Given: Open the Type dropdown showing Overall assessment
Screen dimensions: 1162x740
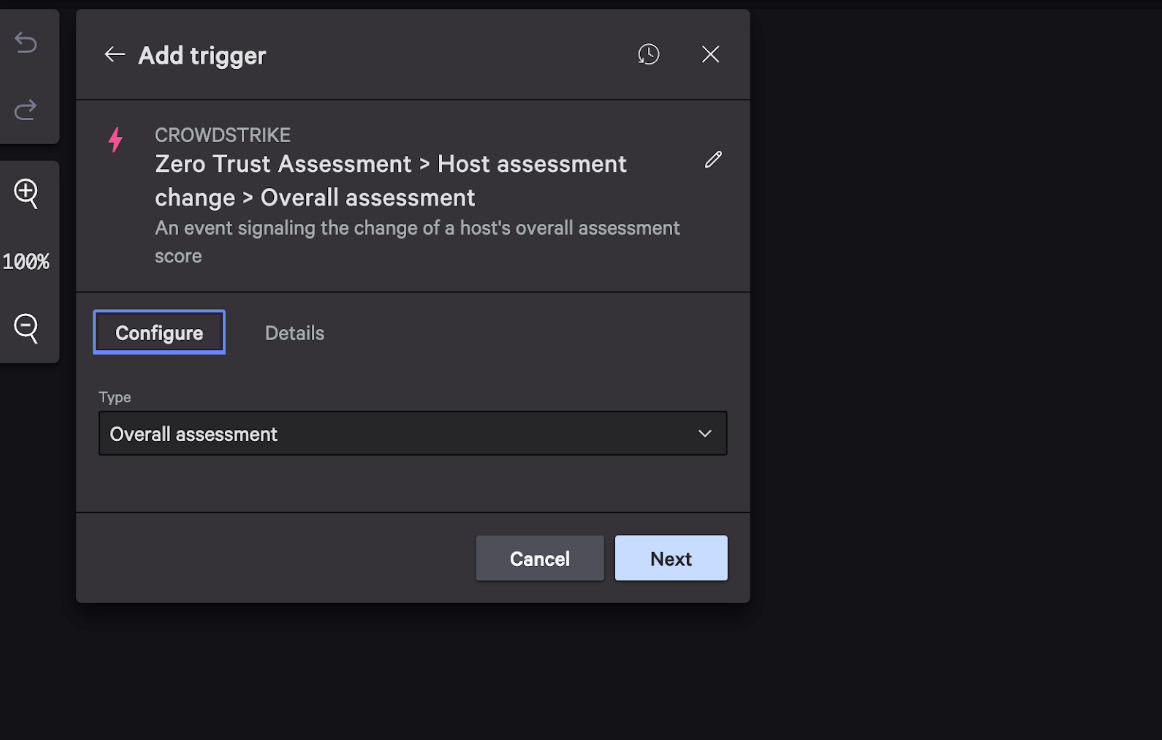Looking at the screenshot, I should click(400, 434).
